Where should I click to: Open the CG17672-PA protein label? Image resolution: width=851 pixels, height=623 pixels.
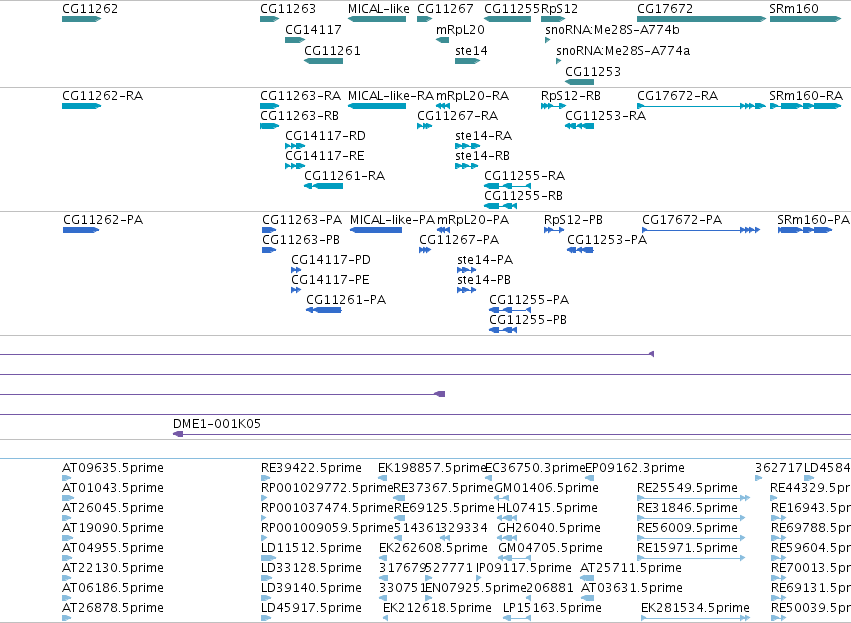tap(682, 220)
